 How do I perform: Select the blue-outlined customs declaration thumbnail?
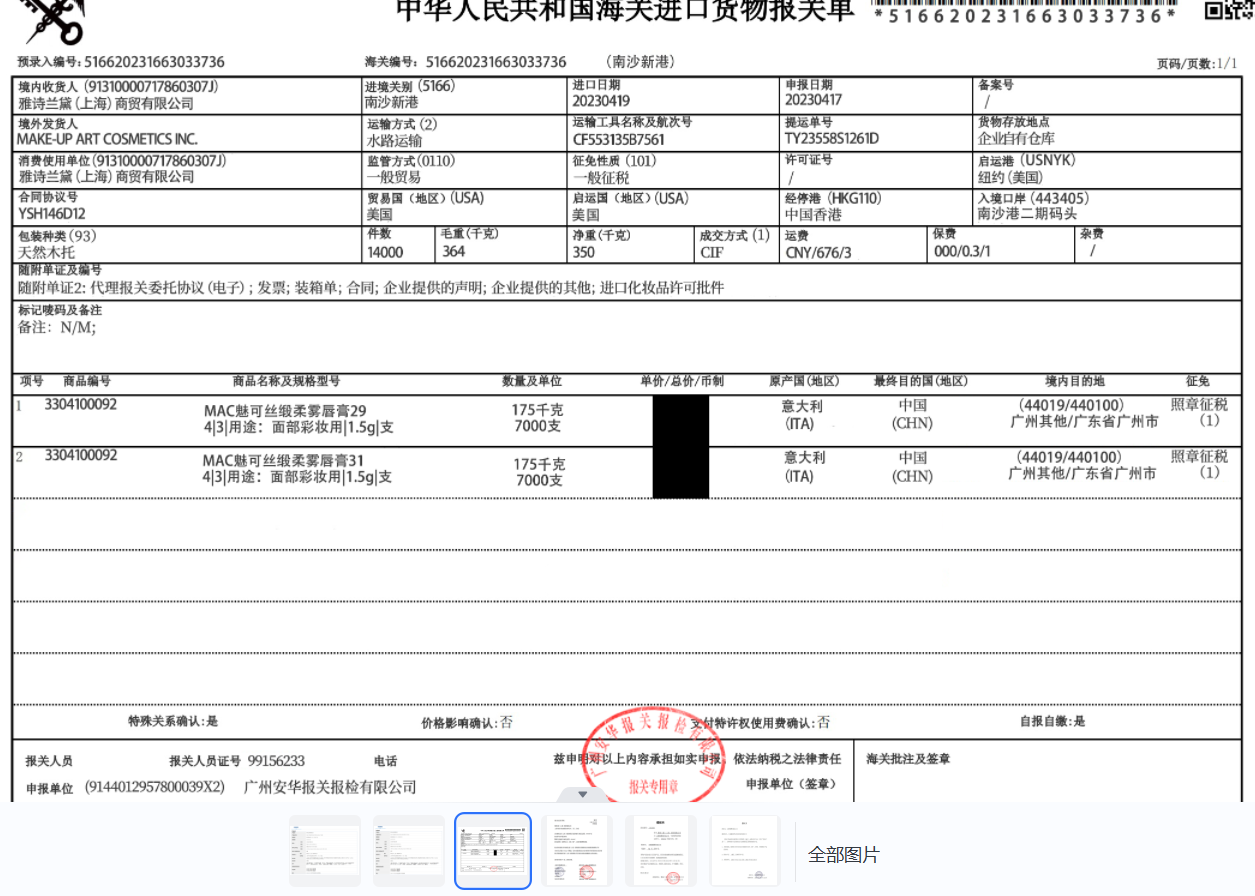(x=493, y=851)
